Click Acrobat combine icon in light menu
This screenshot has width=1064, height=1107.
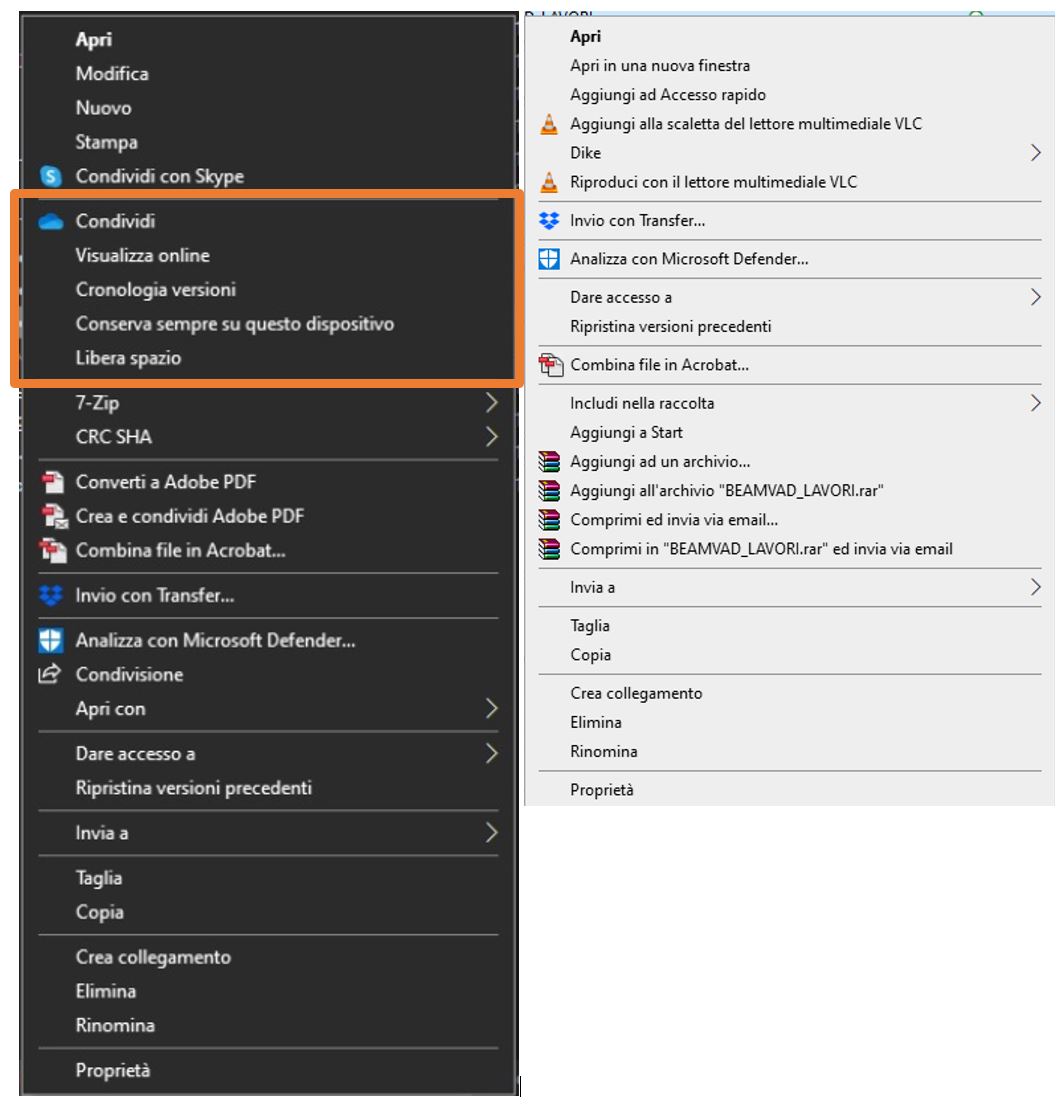point(550,365)
